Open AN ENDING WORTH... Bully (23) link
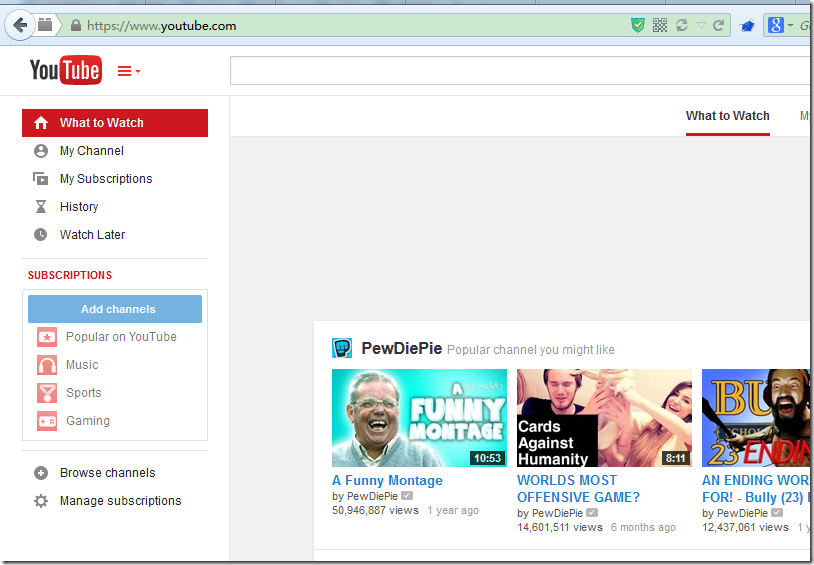 tap(756, 489)
